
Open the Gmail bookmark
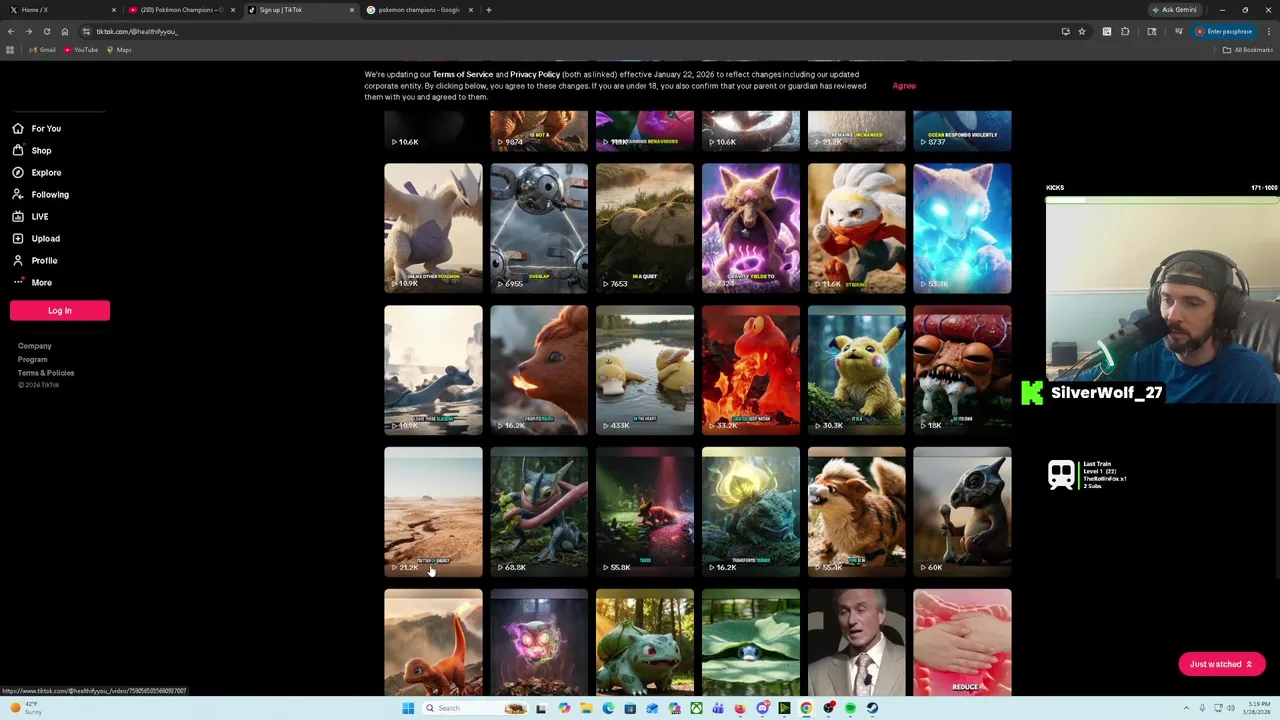click(42, 50)
